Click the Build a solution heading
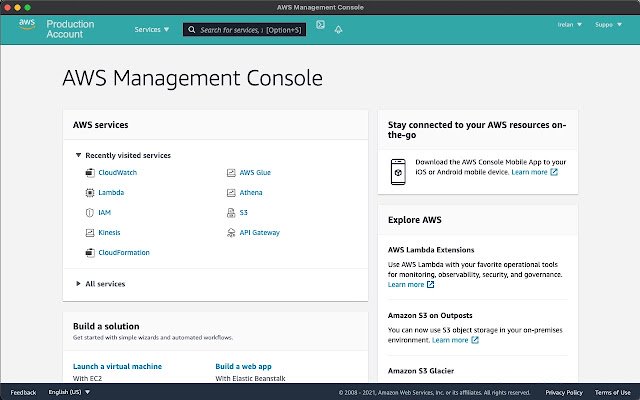The height and width of the screenshot is (400, 640). click(106, 326)
